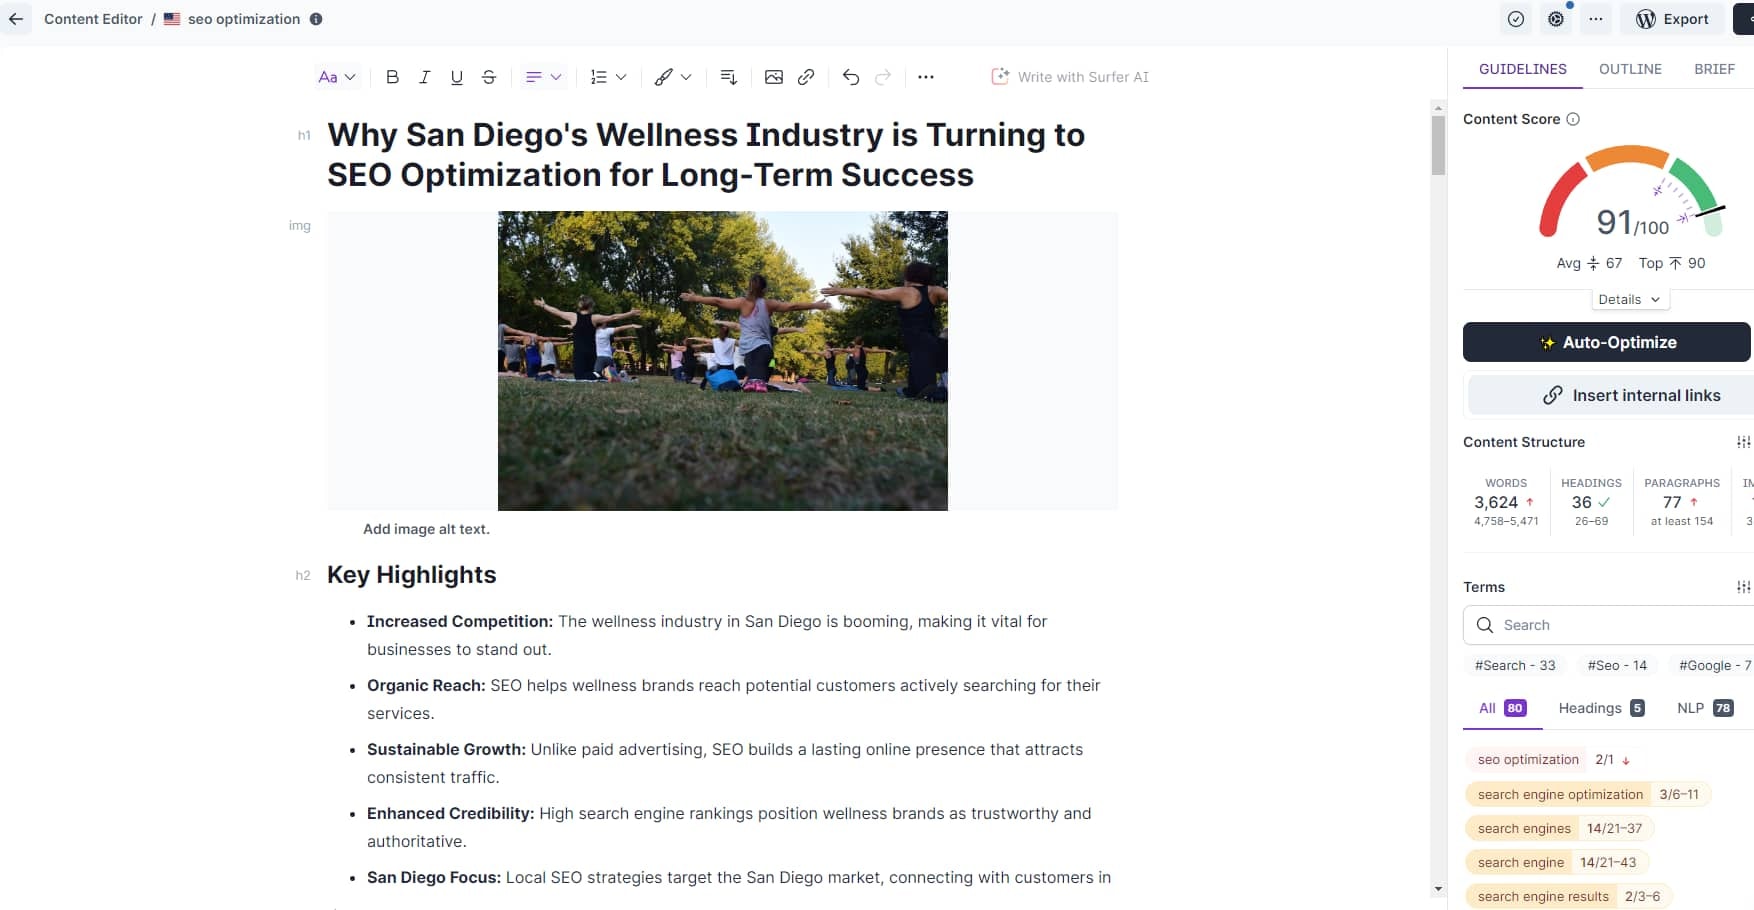Focus the Terms search field
The width and height of the screenshot is (1754, 910).
[1609, 625]
